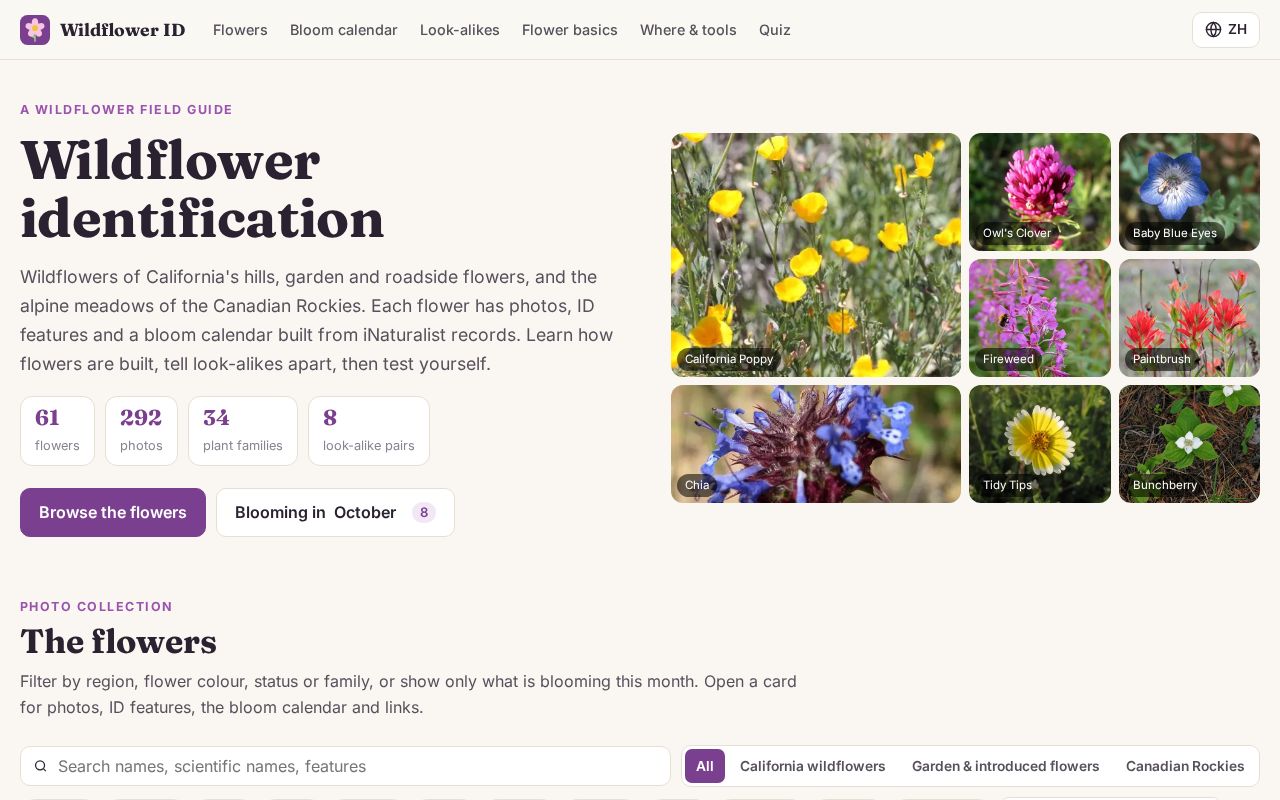Click the 8 look-alike pairs stat
The image size is (1280, 800).
click(369, 431)
